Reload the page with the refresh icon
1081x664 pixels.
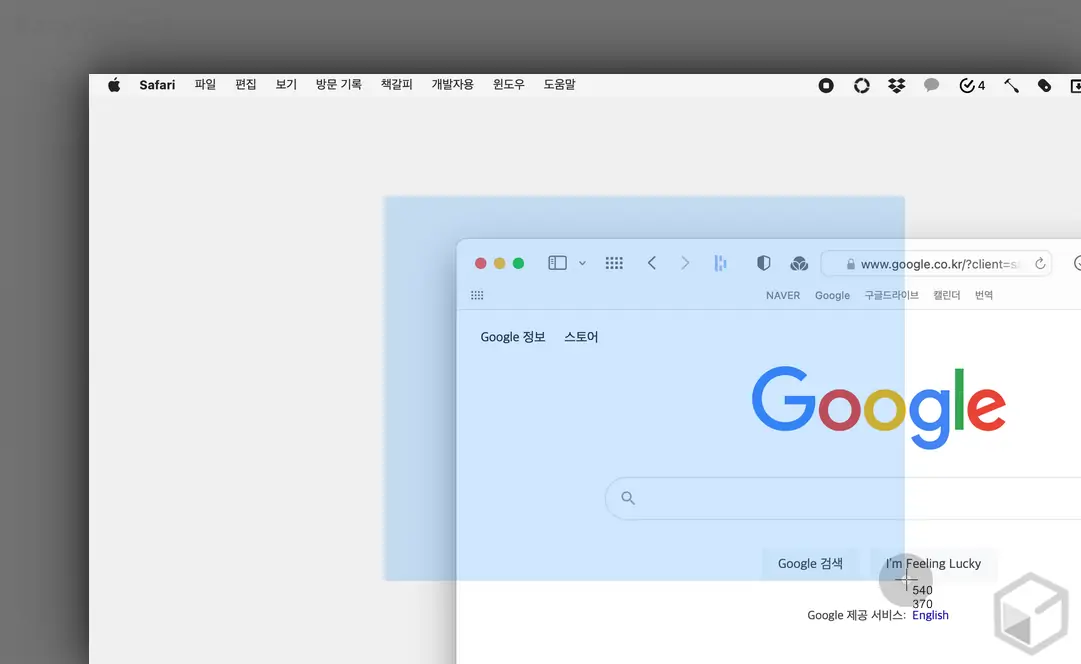point(1040,264)
